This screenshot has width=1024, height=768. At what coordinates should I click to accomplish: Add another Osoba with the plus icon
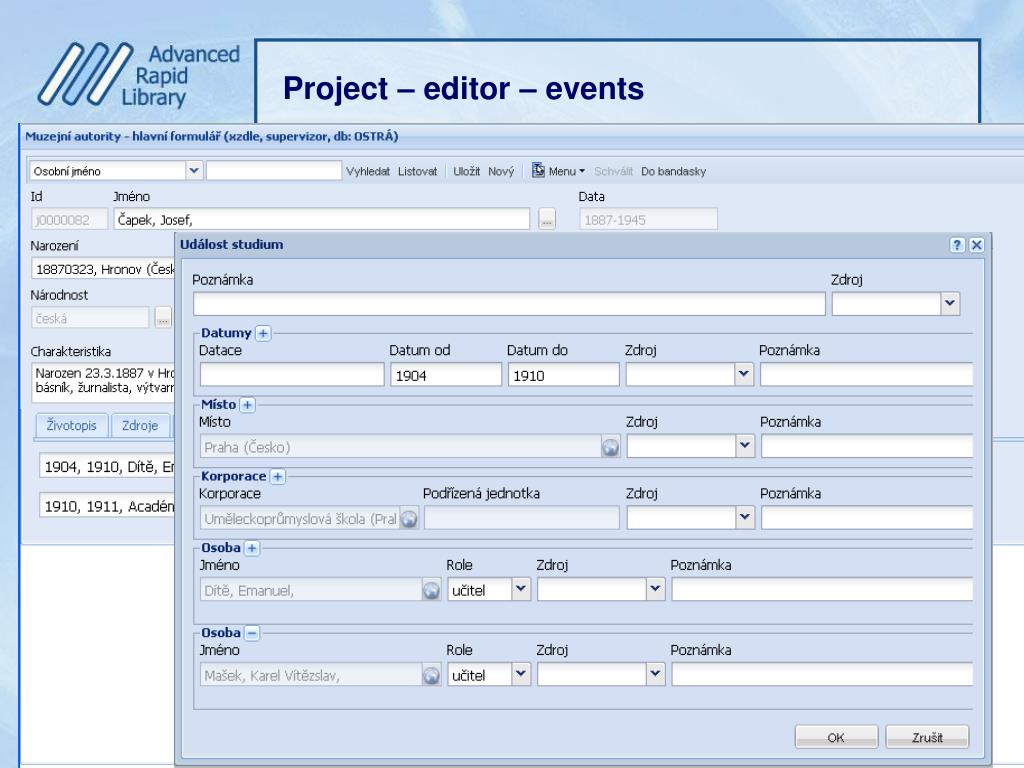click(251, 548)
